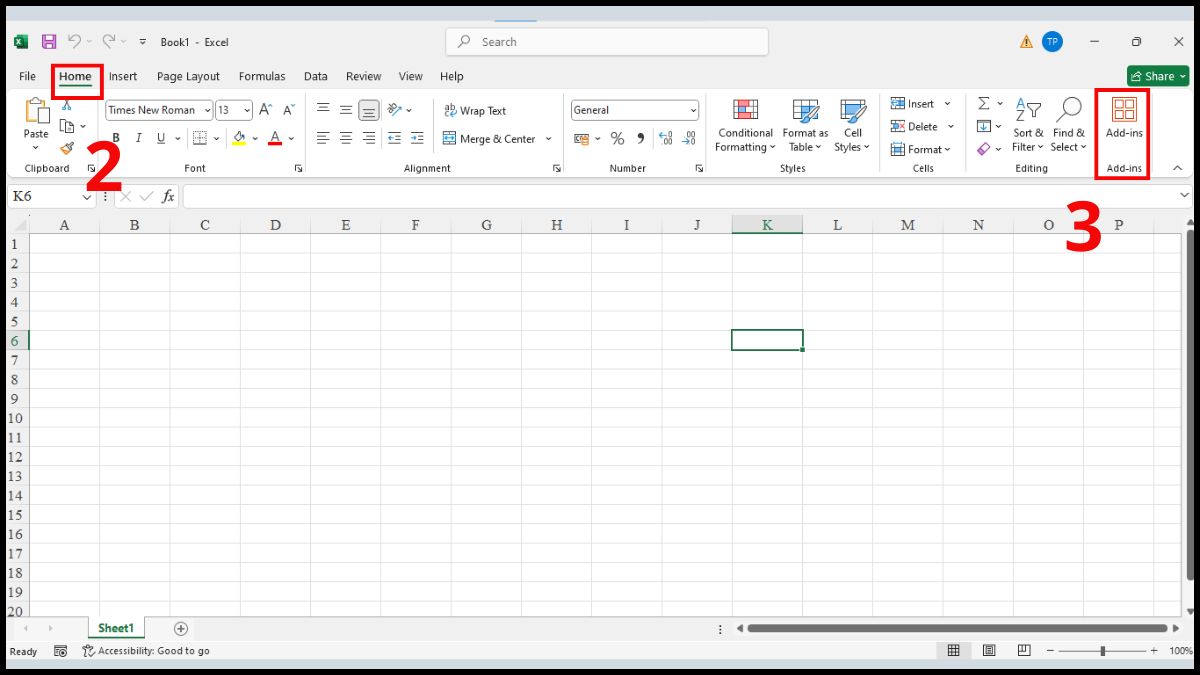Open the font color red swatch
This screenshot has width=1200, height=675.
(275, 139)
